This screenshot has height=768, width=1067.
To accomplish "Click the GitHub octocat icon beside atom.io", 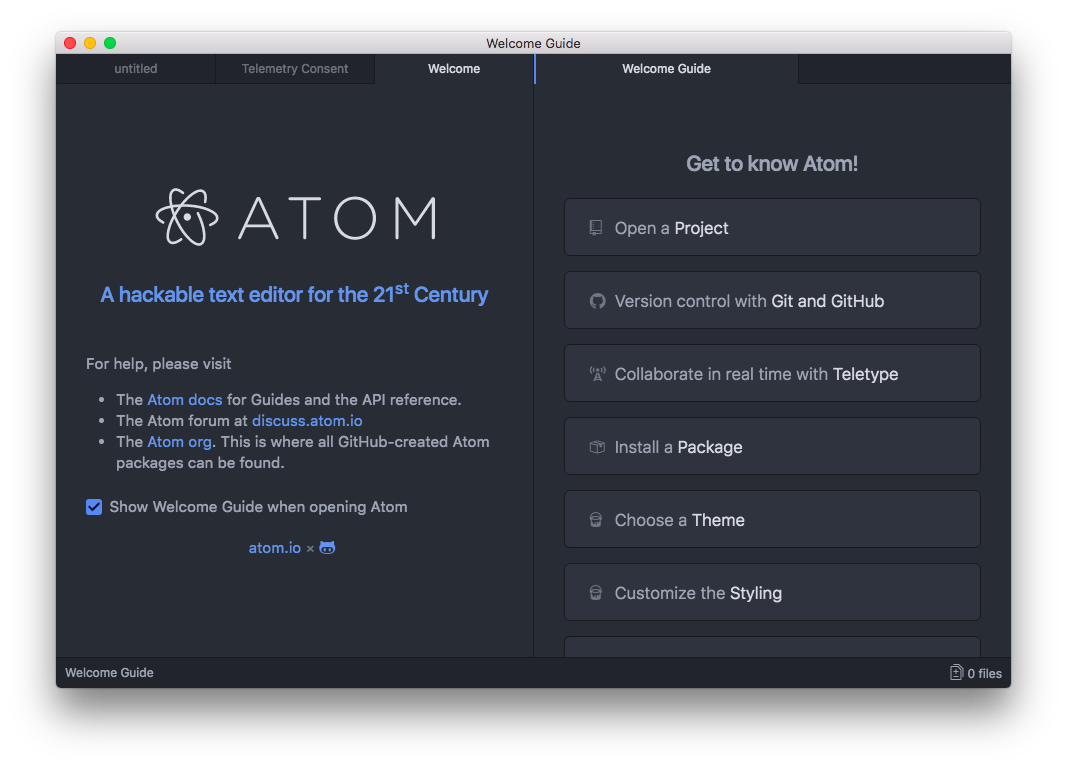I will (327, 548).
